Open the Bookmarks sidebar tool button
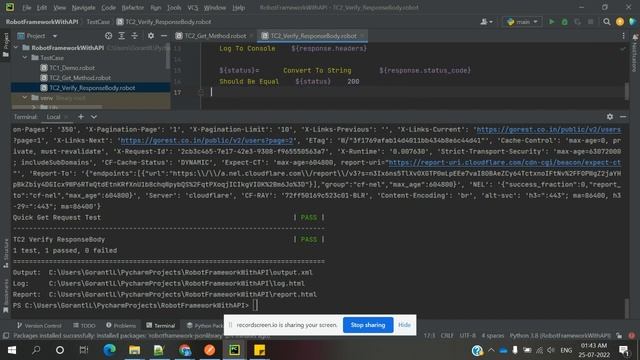The height and width of the screenshot is (360, 640). pyautogui.click(x=6, y=296)
